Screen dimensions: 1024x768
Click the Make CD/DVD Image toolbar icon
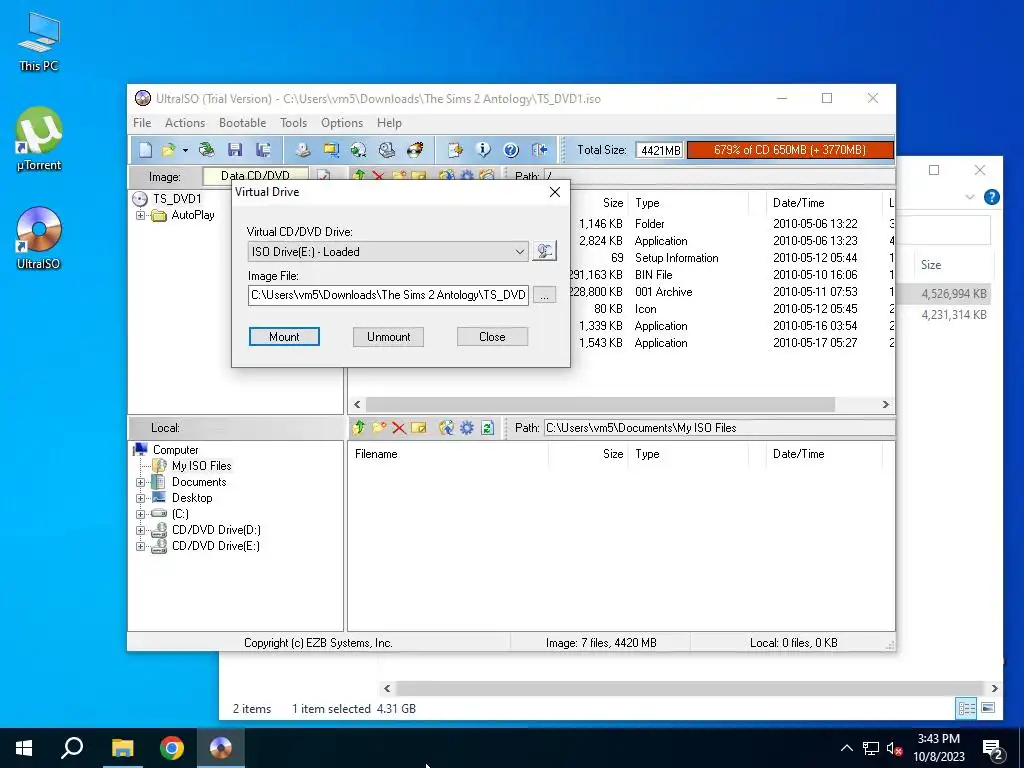[x=302, y=150]
